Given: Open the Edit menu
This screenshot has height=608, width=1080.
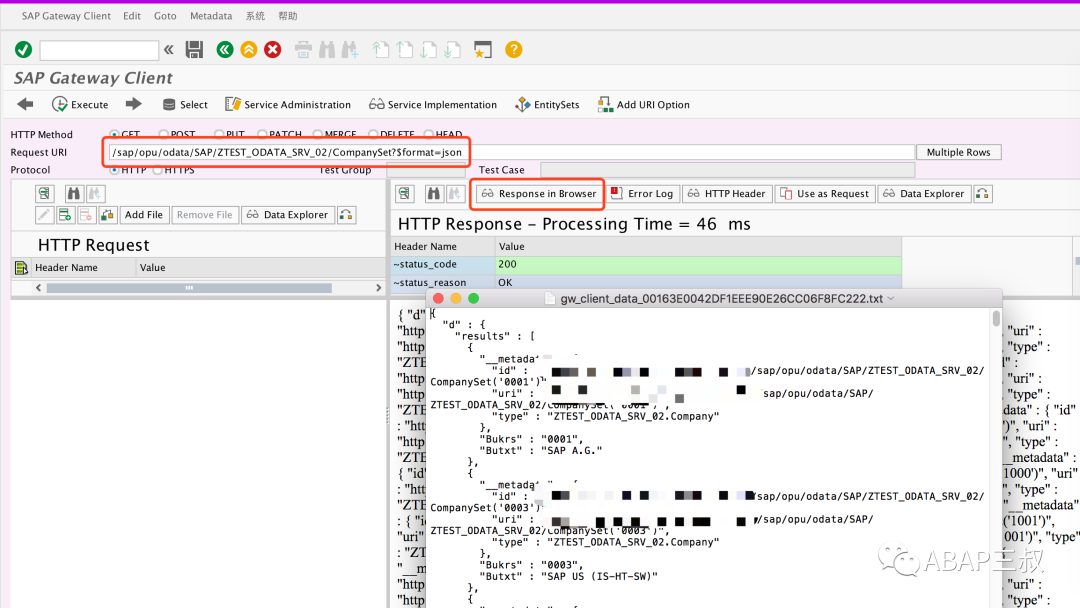Looking at the screenshot, I should point(132,16).
